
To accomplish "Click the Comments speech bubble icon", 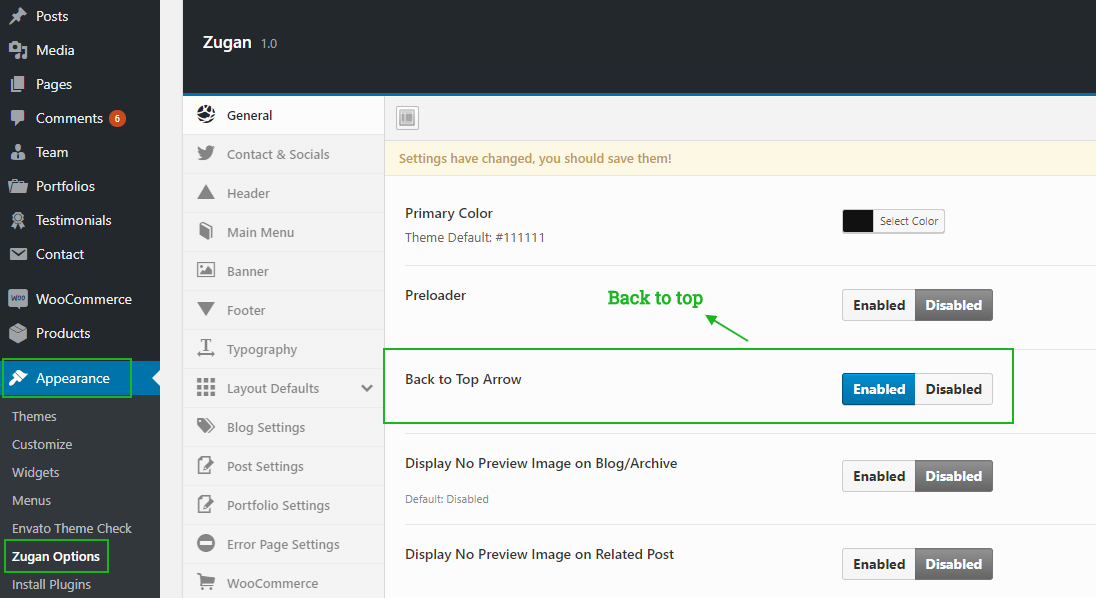I will coord(18,118).
